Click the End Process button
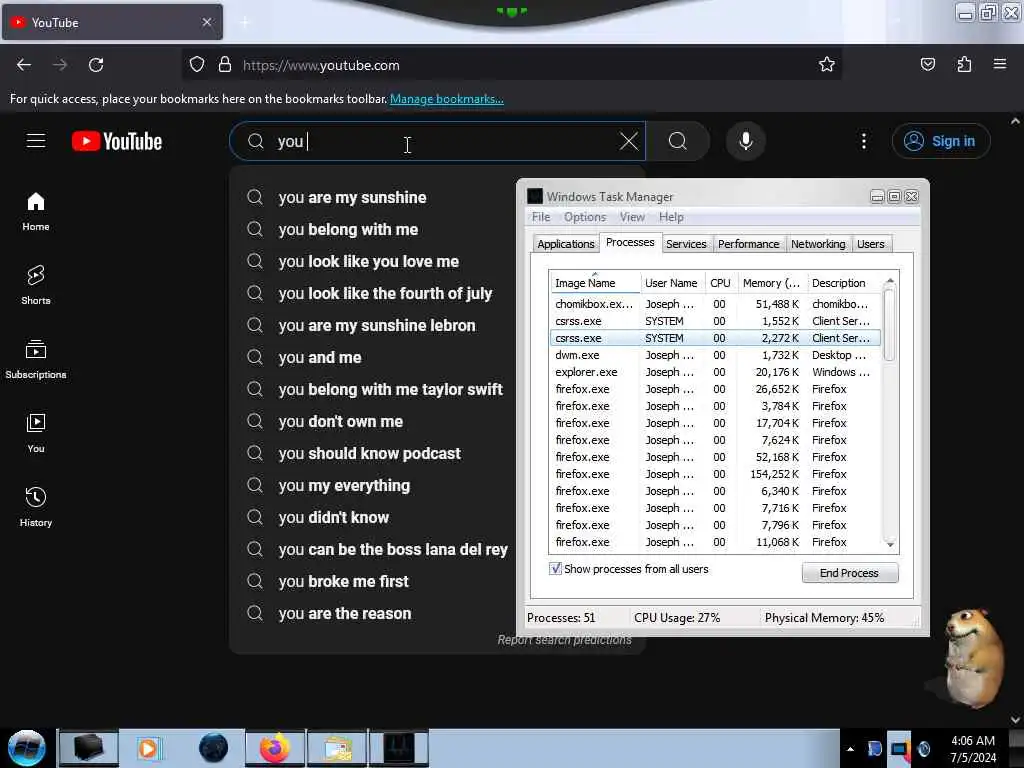 pyautogui.click(x=850, y=573)
